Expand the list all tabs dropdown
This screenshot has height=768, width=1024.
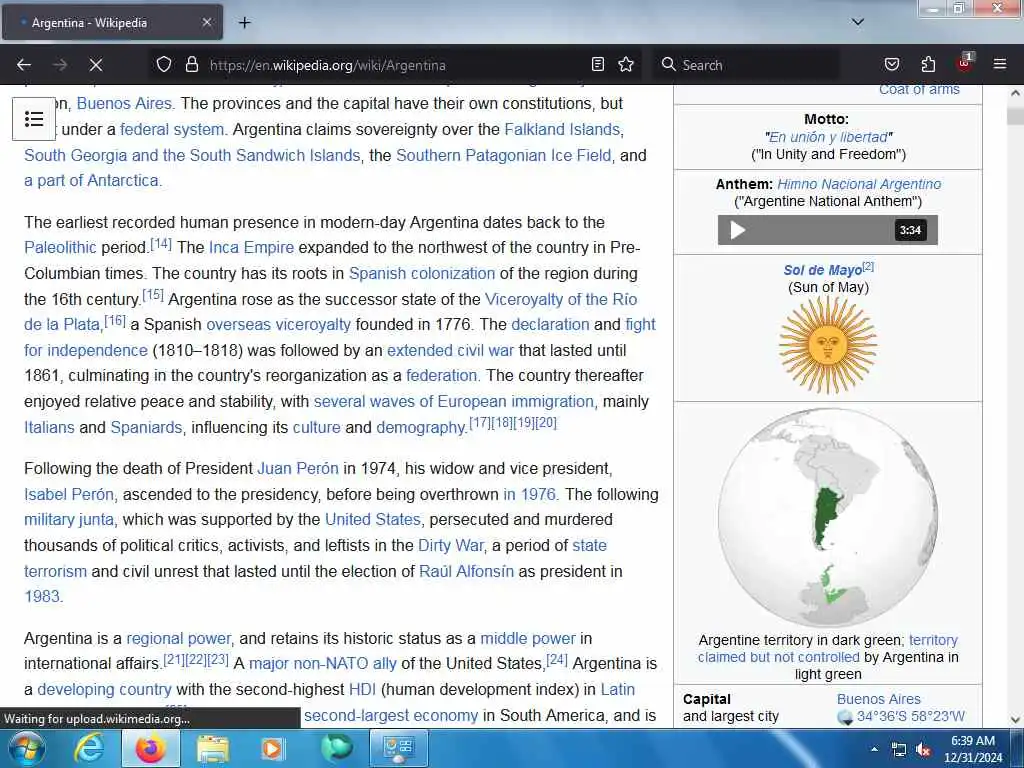point(858,22)
